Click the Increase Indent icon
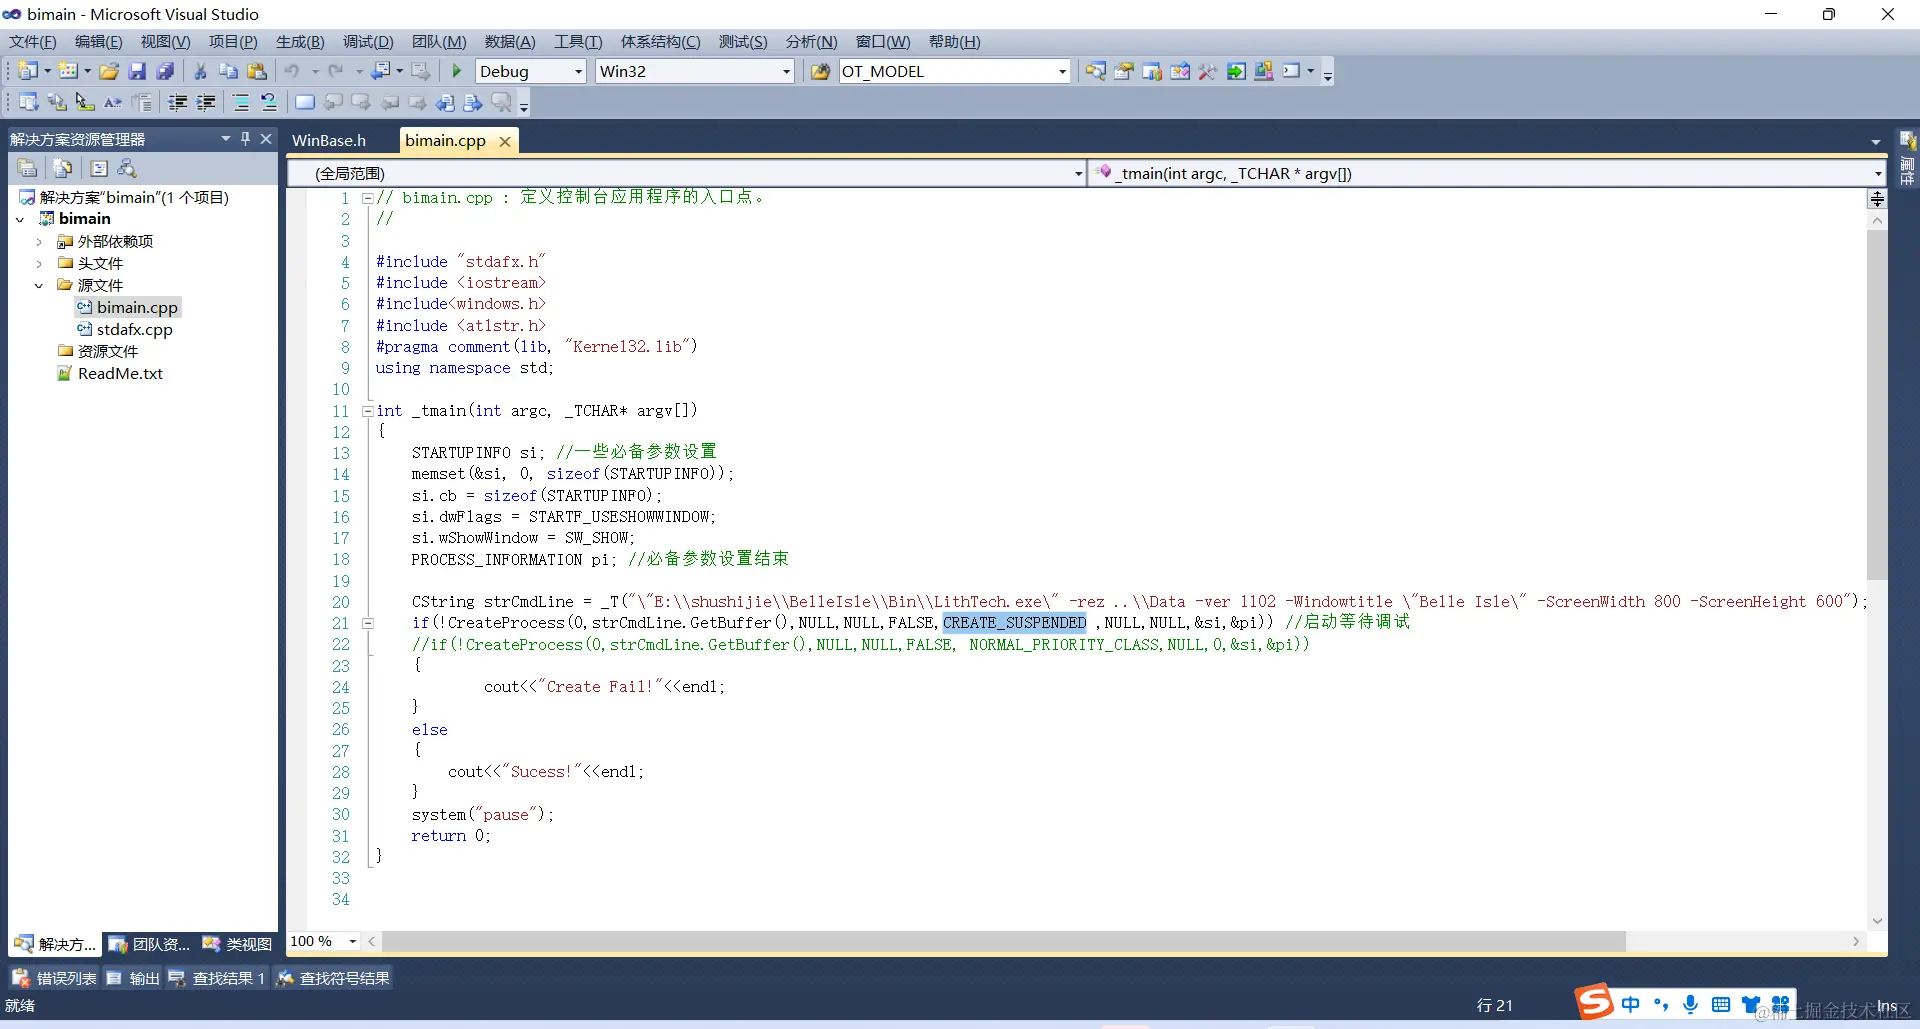 click(206, 102)
